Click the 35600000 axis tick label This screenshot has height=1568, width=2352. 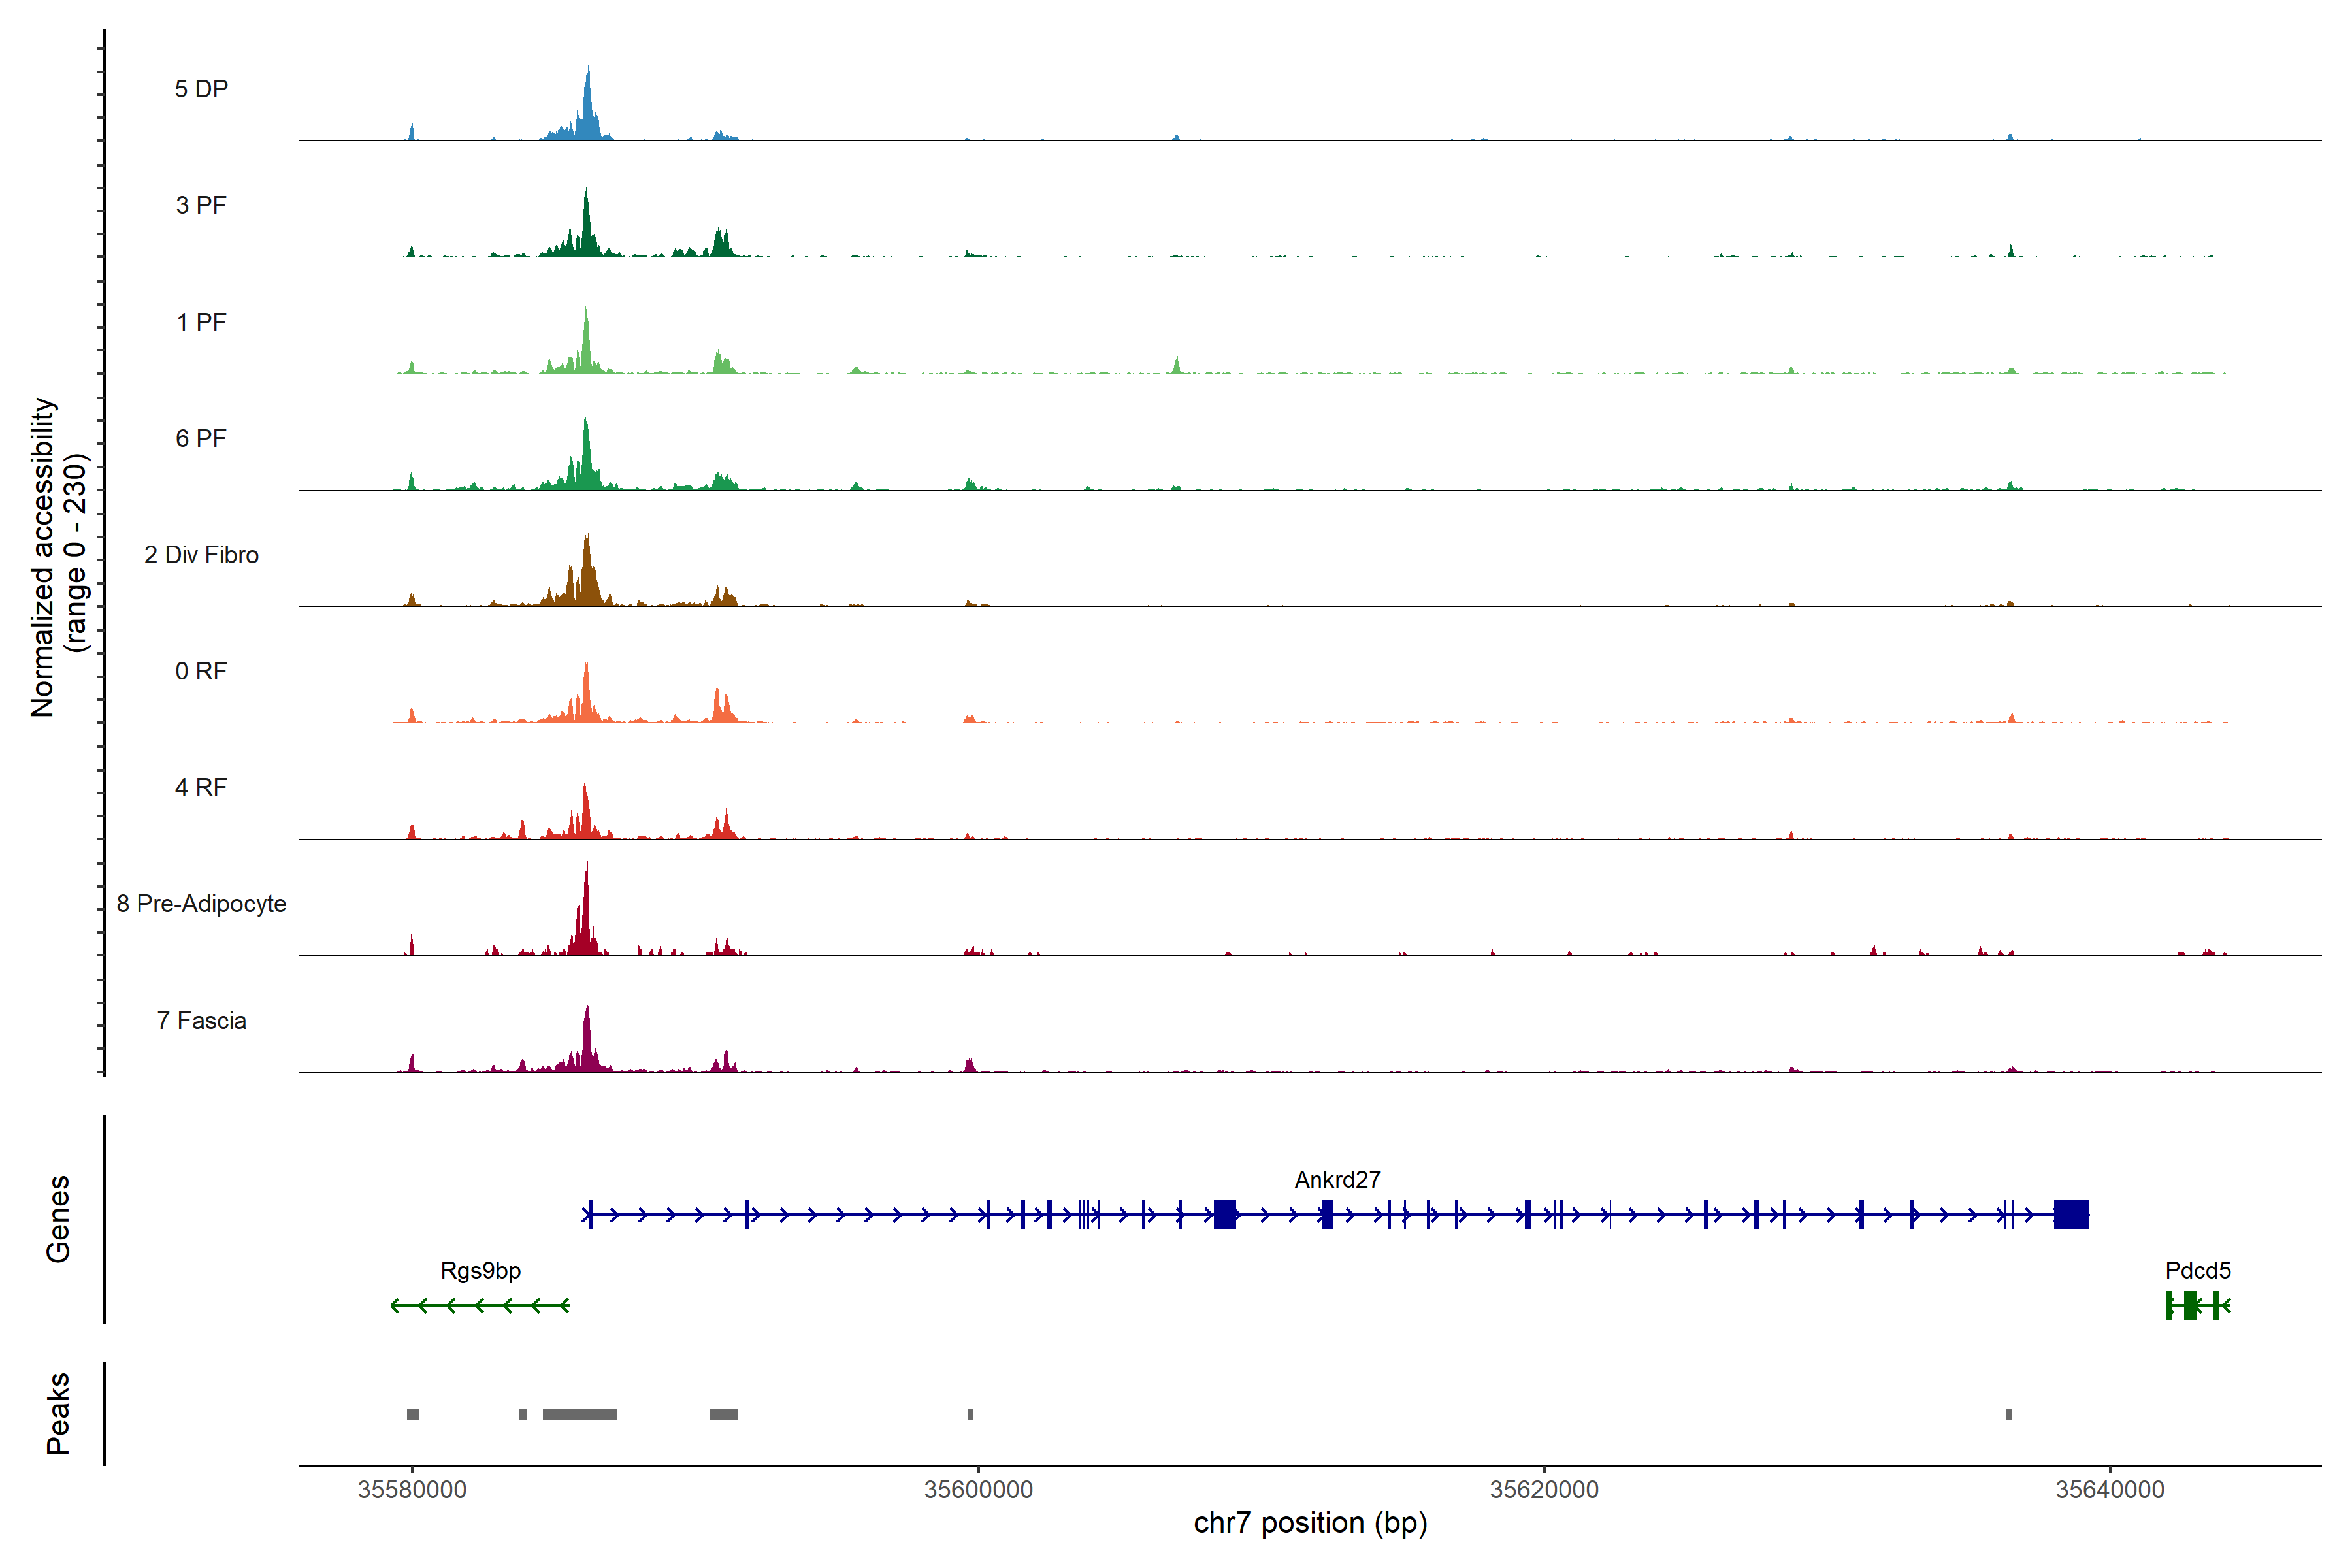pyautogui.click(x=978, y=1490)
